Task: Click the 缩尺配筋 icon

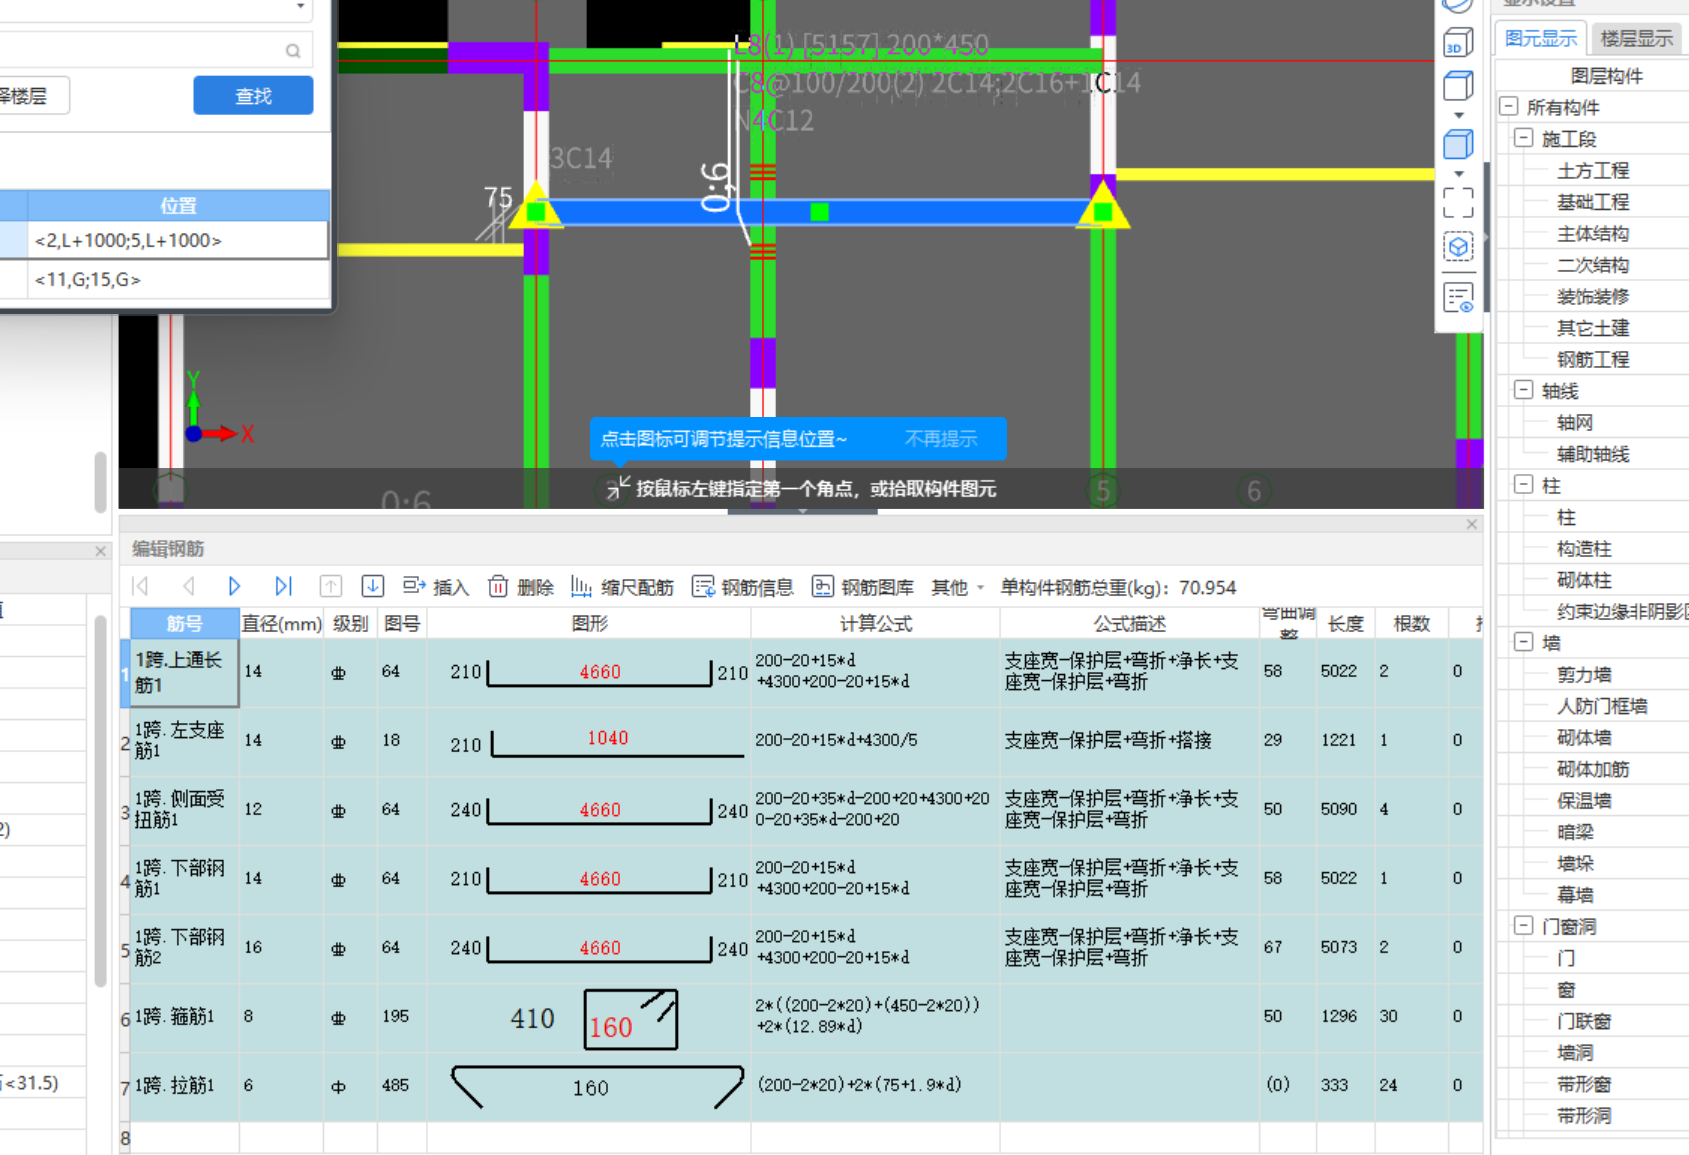Action: 581,586
